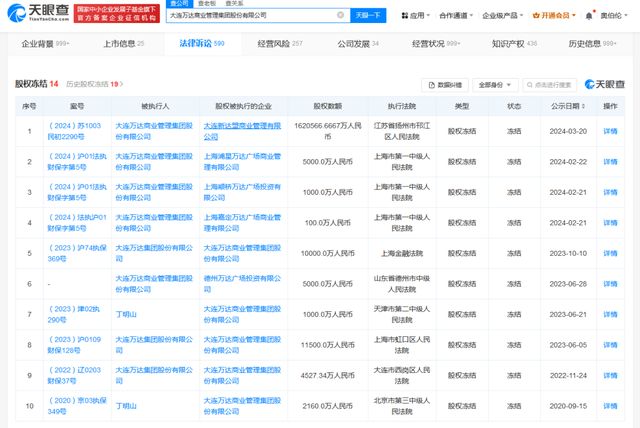Click the 1620566.6667万人民币 amount cell

(328, 131)
